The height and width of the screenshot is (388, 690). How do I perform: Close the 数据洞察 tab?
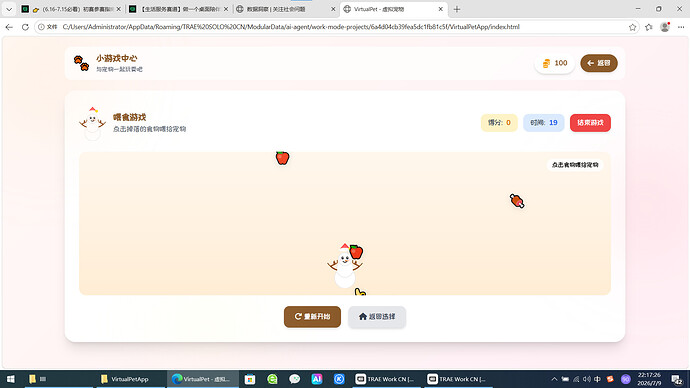coord(333,9)
